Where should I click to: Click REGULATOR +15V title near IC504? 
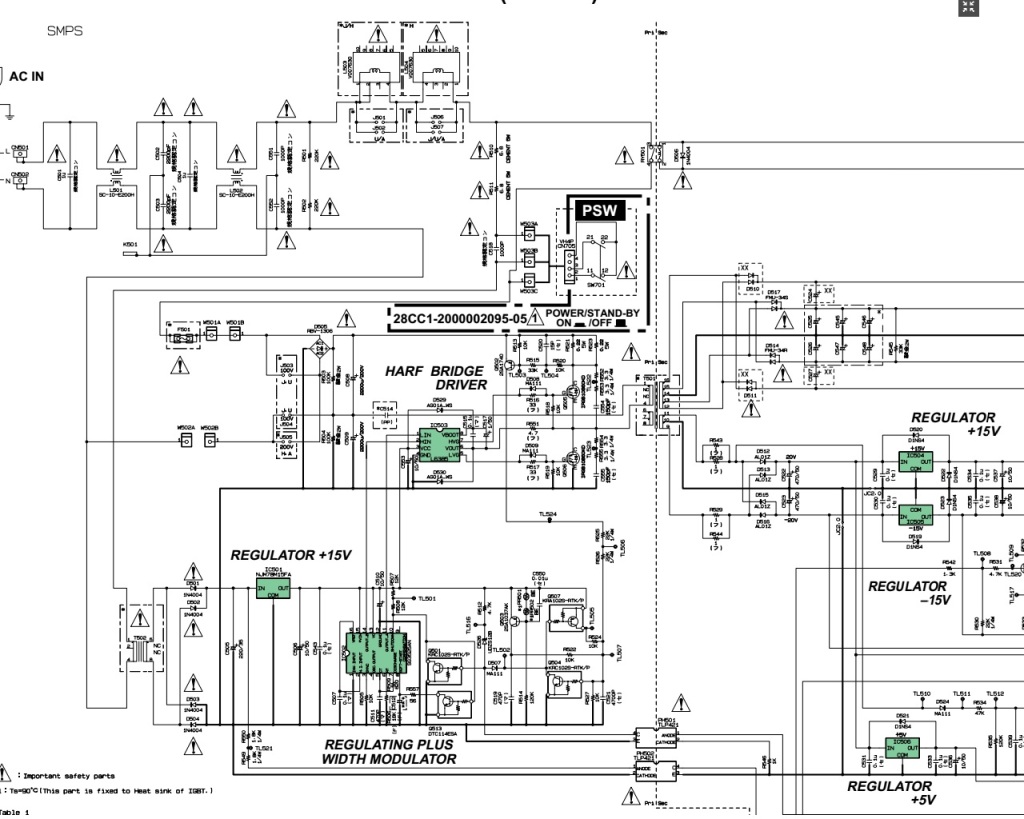954,424
